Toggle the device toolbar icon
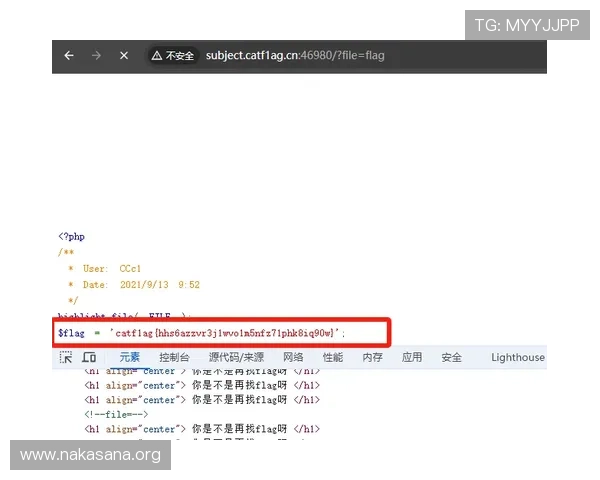This screenshot has height=480, width=600. [89, 357]
